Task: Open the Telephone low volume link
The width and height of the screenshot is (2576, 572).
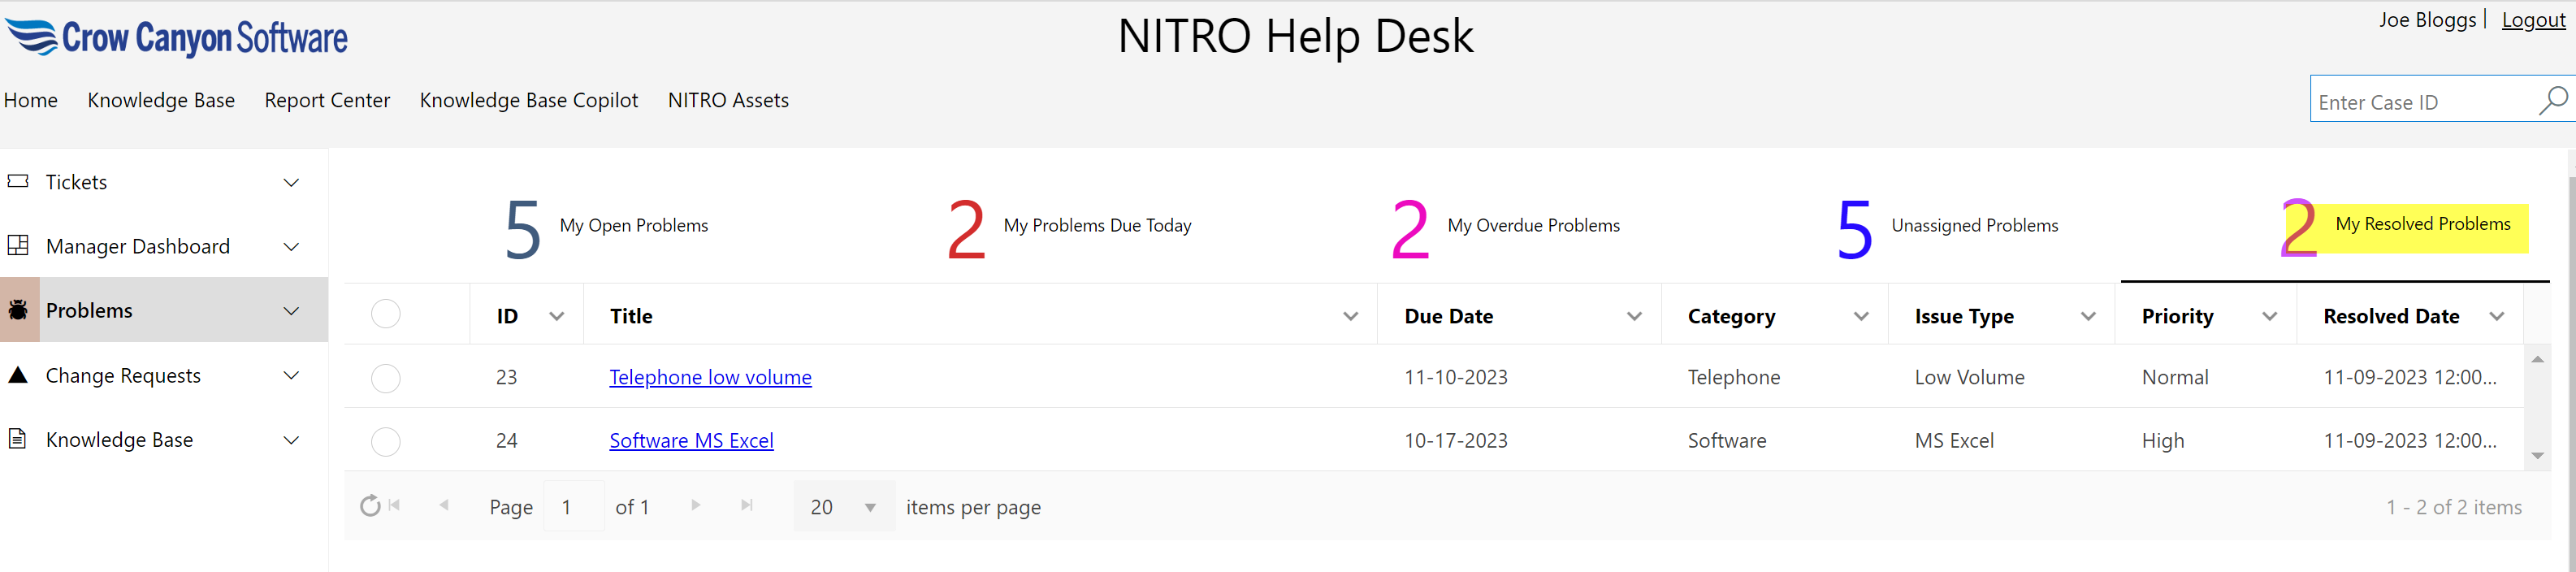Action: click(x=710, y=378)
